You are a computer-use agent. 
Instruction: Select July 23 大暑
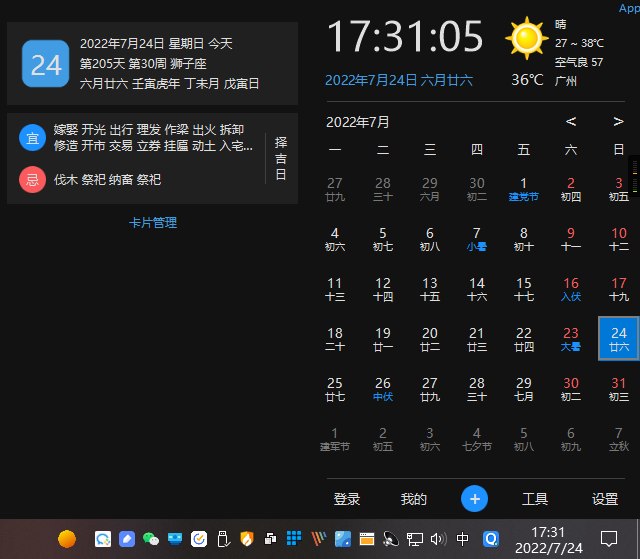click(571, 339)
